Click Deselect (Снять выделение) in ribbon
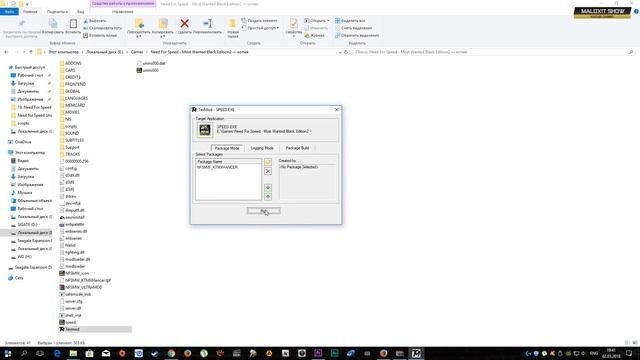The image size is (640, 360). click(353, 28)
